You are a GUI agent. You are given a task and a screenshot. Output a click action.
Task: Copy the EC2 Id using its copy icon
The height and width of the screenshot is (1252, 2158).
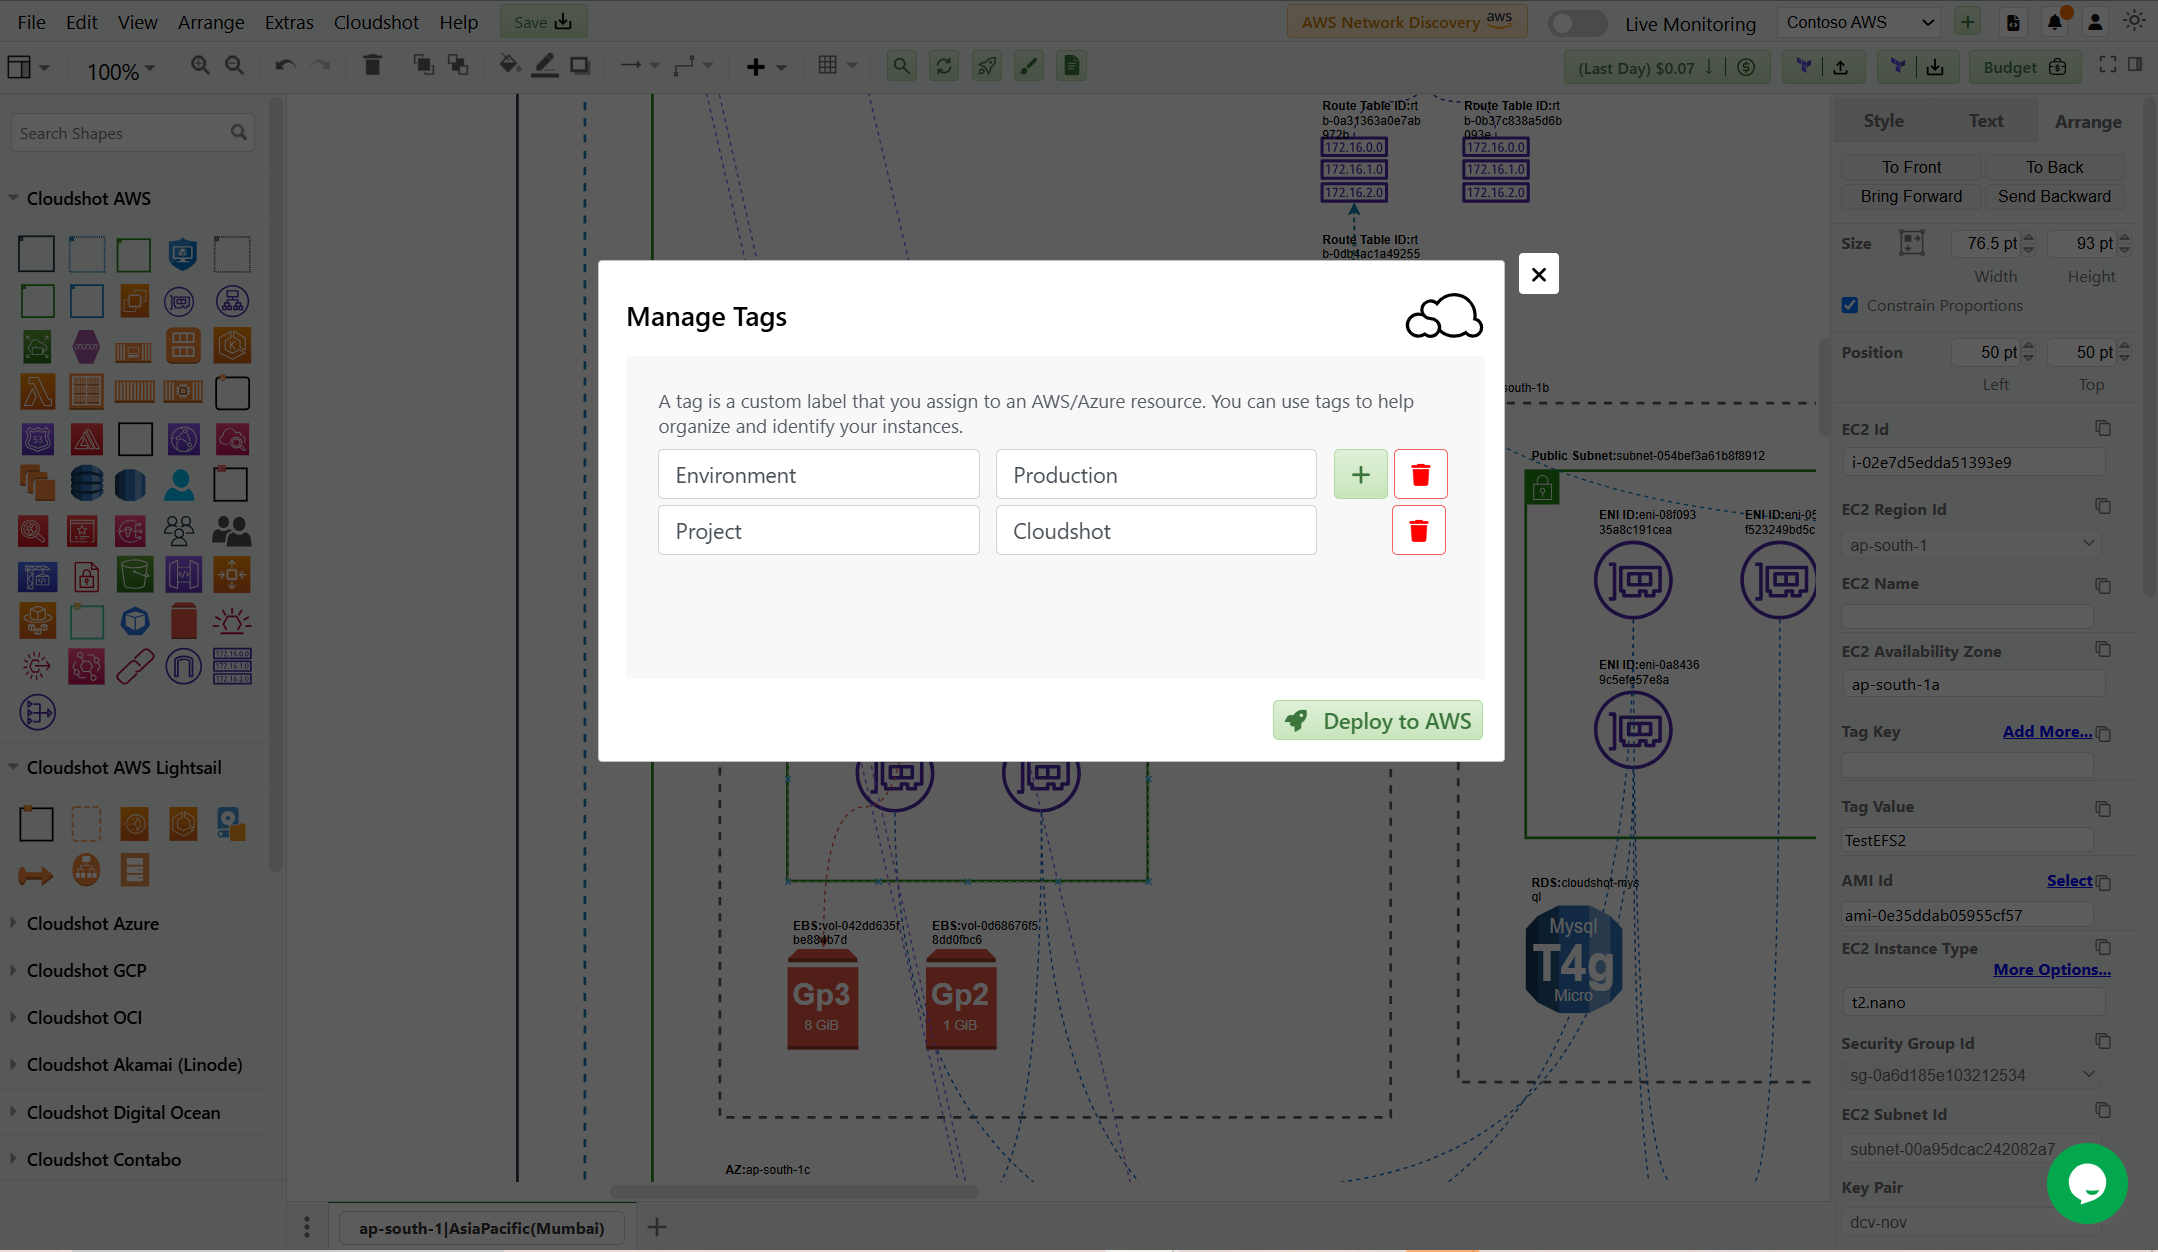pyautogui.click(x=2102, y=428)
